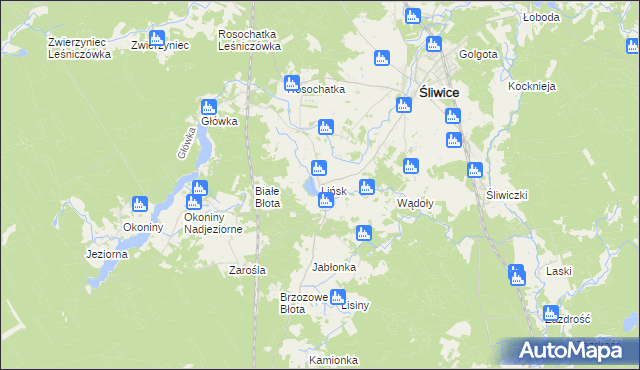Click factory icon above Okoniny label
The height and width of the screenshot is (370, 640).
point(140,204)
